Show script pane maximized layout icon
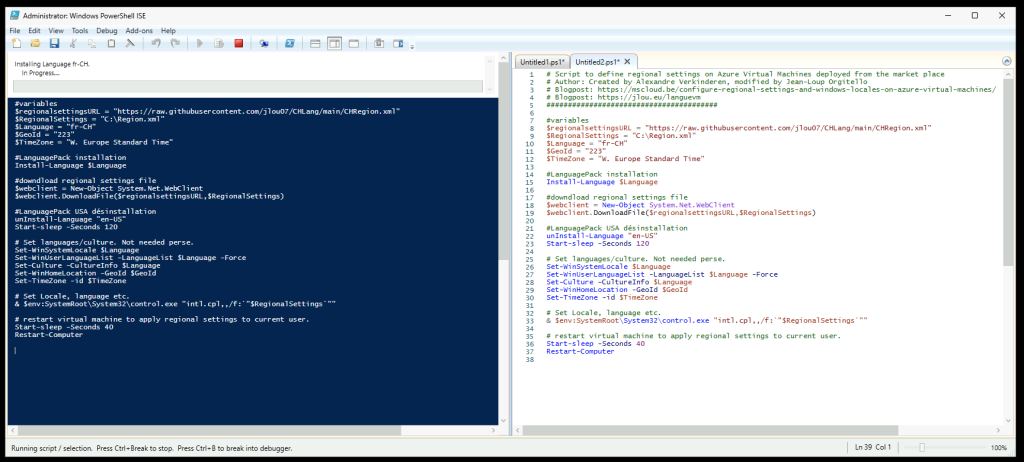 coord(353,44)
